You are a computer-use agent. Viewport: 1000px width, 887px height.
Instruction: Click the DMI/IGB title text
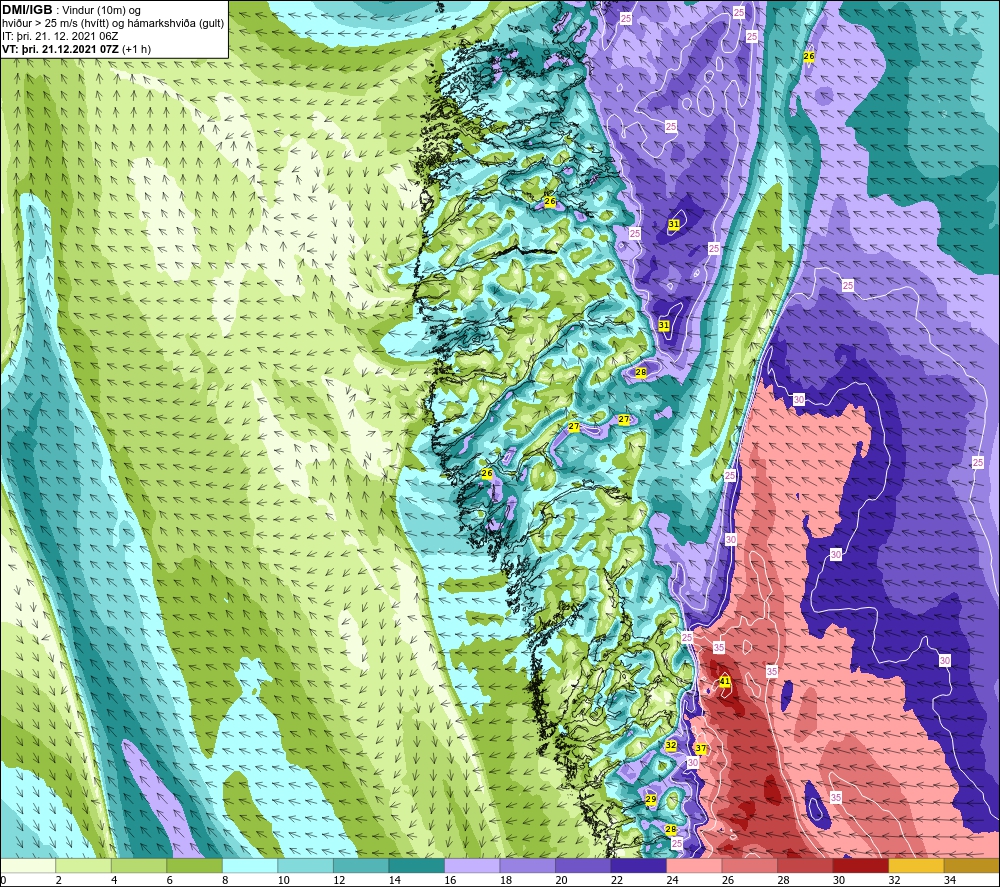pos(27,10)
